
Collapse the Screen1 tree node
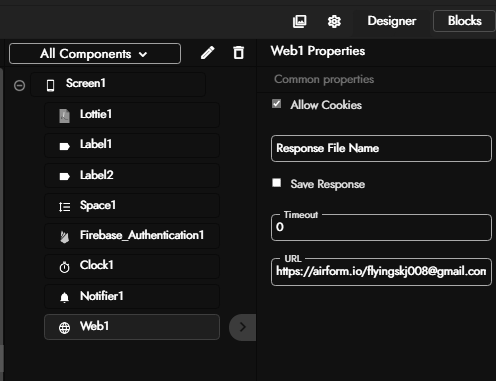19,85
